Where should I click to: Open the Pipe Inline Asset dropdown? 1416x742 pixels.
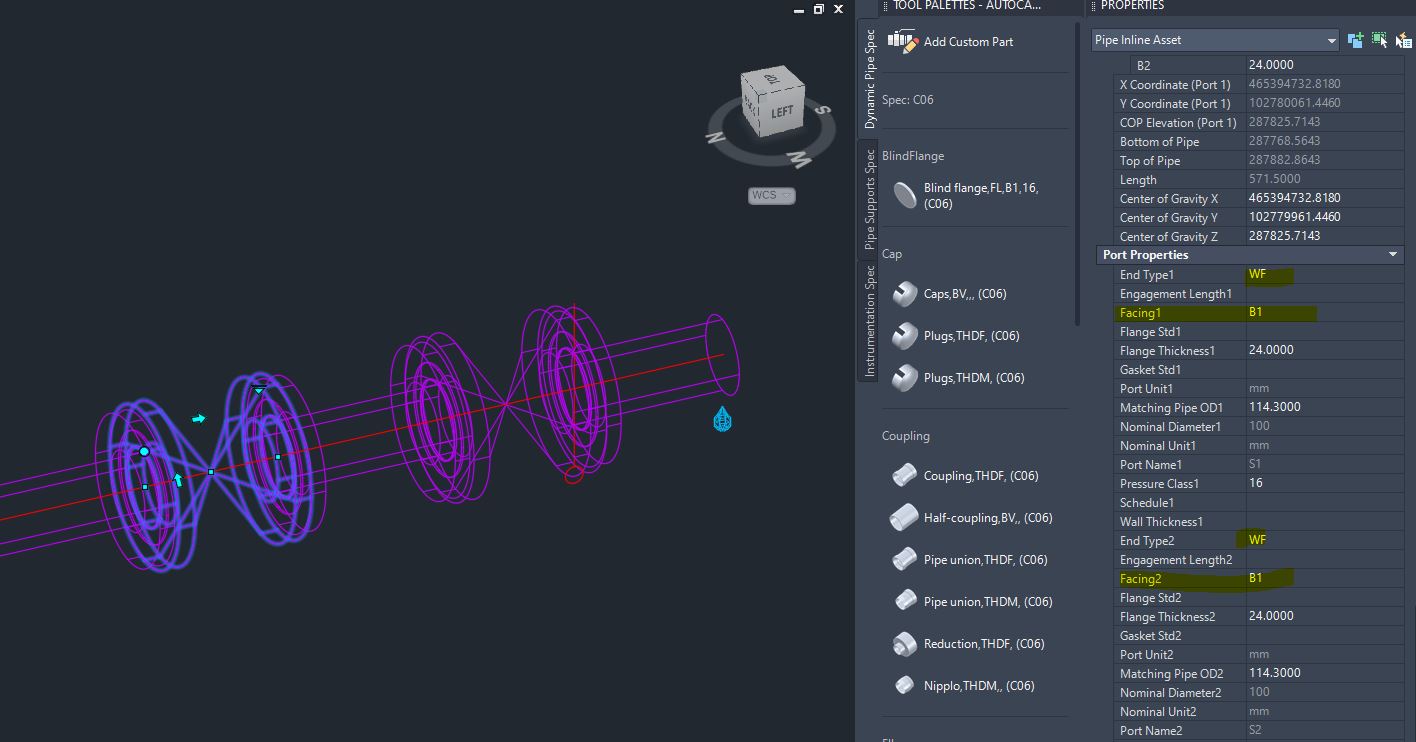tap(1331, 39)
